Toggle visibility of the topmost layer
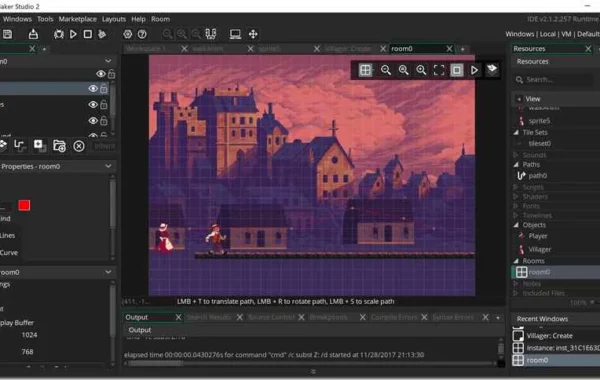 101,73
